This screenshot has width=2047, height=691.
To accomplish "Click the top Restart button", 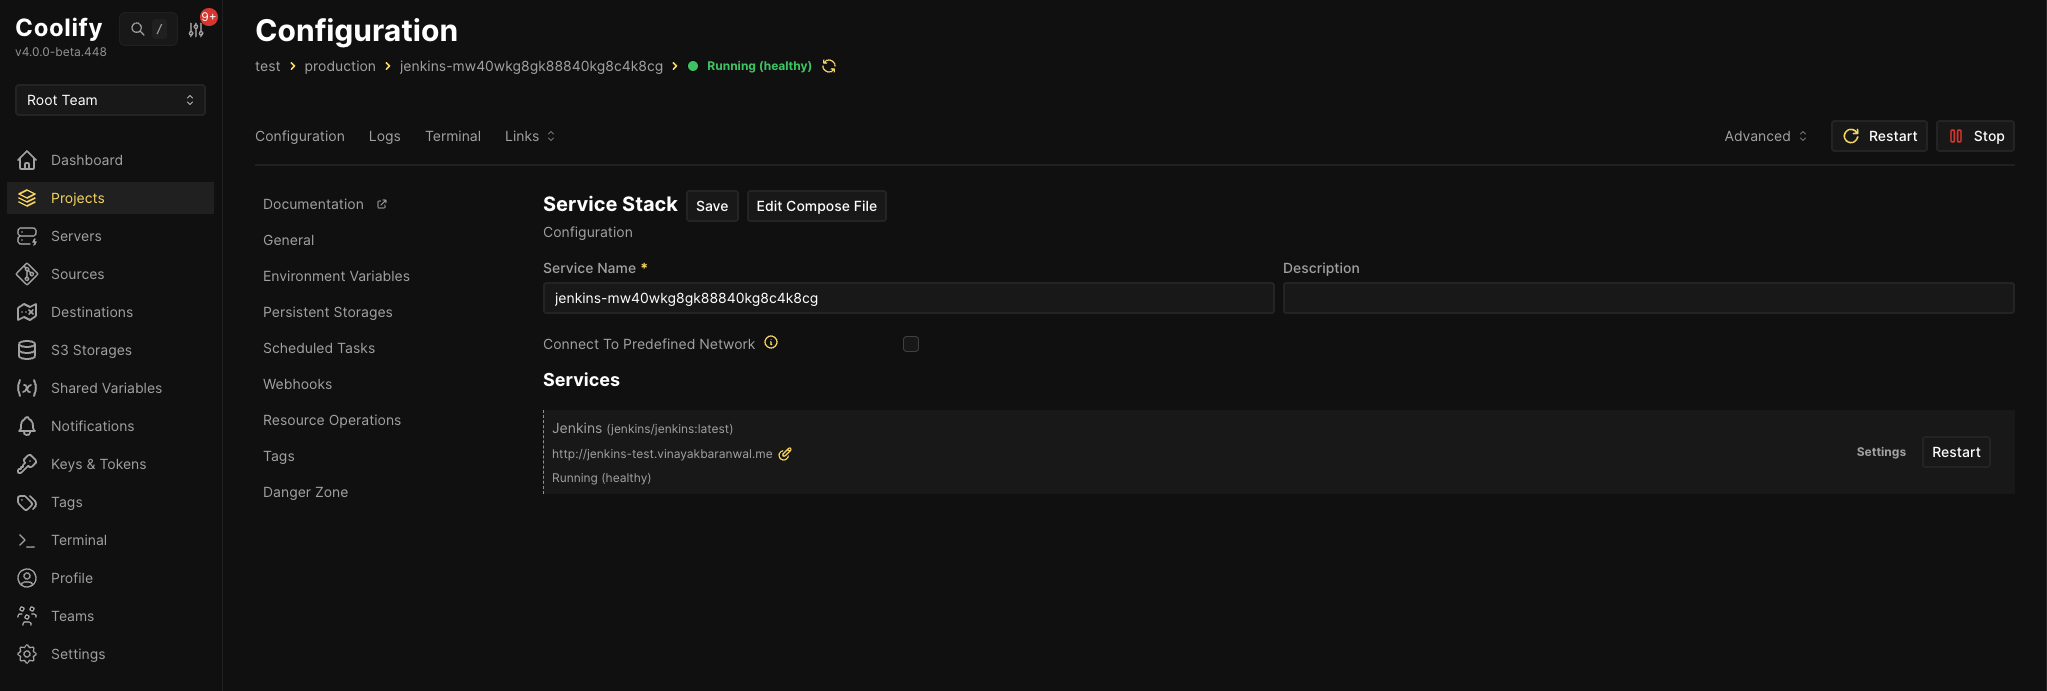I will coord(1879,136).
